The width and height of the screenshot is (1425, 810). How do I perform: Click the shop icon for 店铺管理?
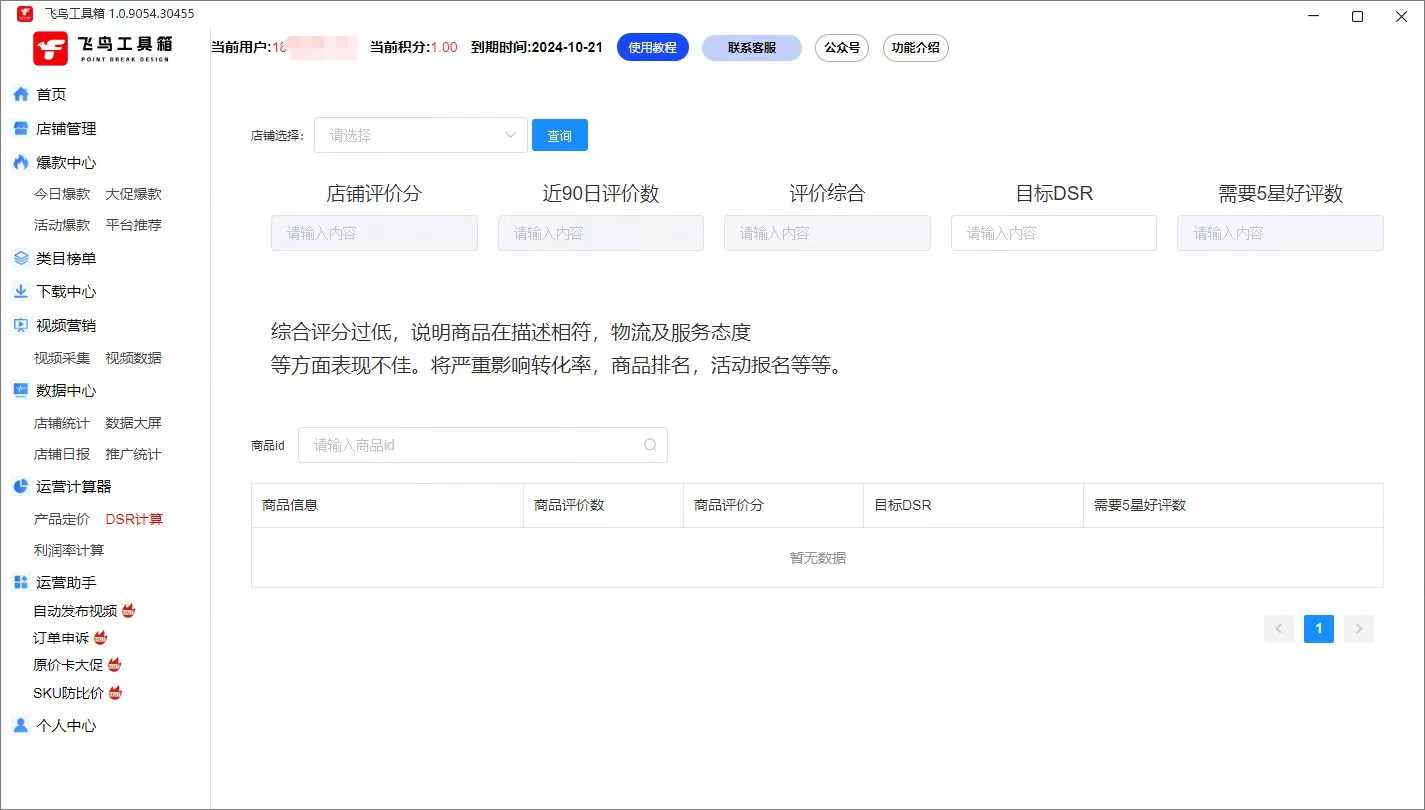(20, 129)
